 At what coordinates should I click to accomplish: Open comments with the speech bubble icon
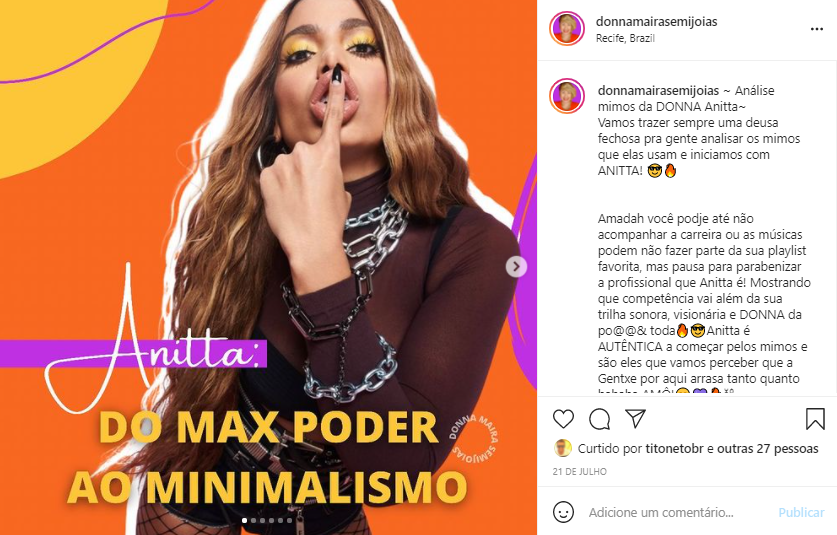point(599,419)
